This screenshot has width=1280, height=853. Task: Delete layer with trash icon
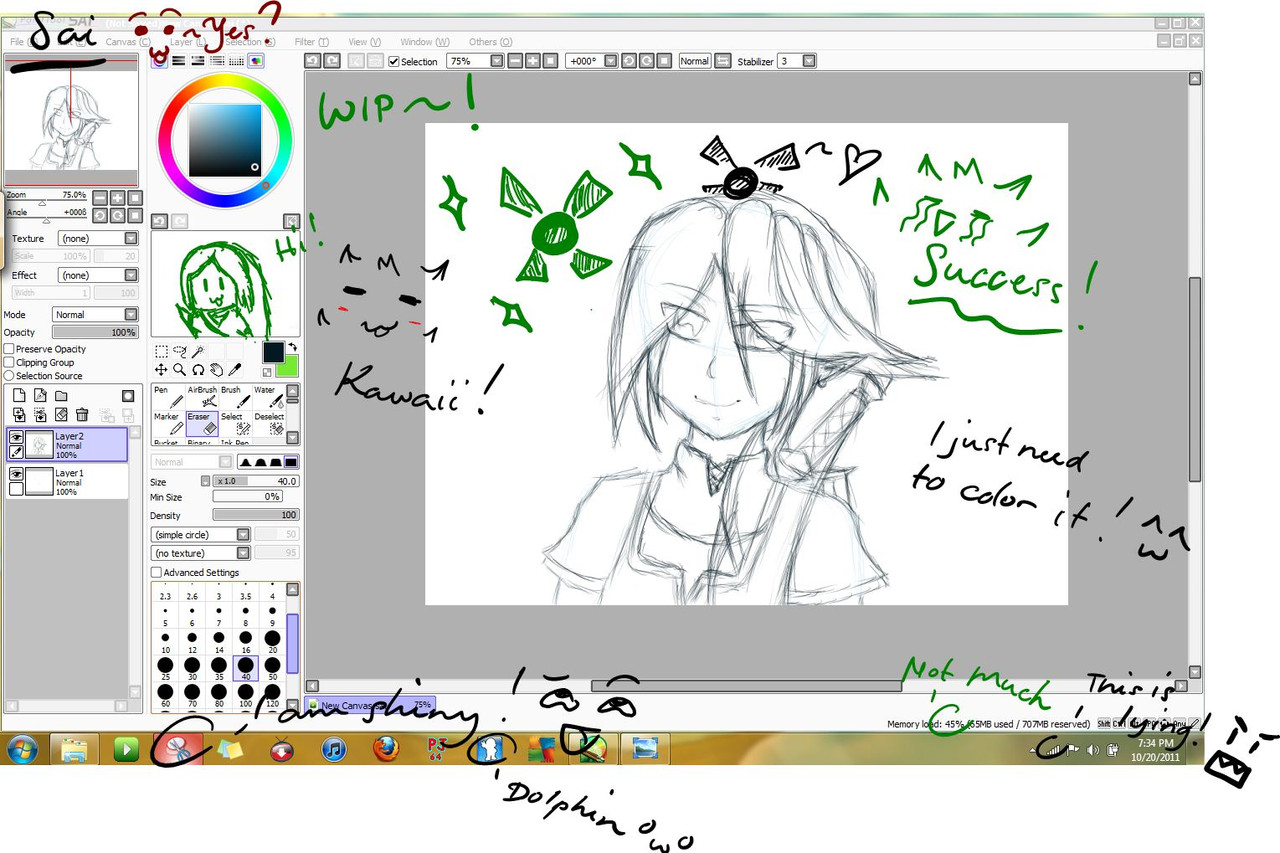pyautogui.click(x=82, y=414)
